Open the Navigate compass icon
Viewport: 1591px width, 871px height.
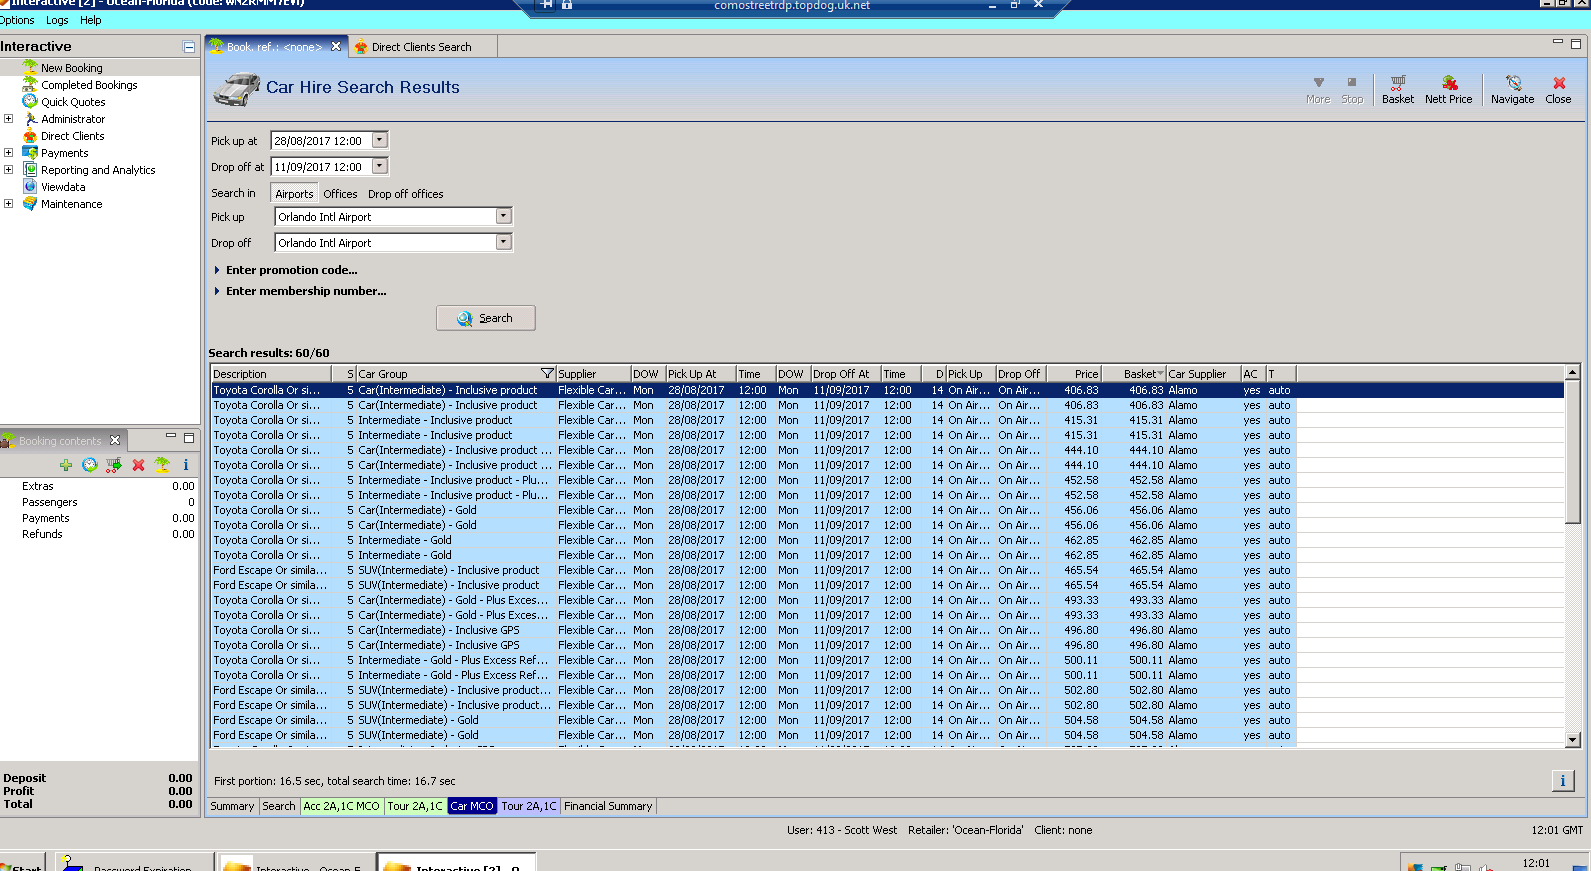[x=1513, y=83]
